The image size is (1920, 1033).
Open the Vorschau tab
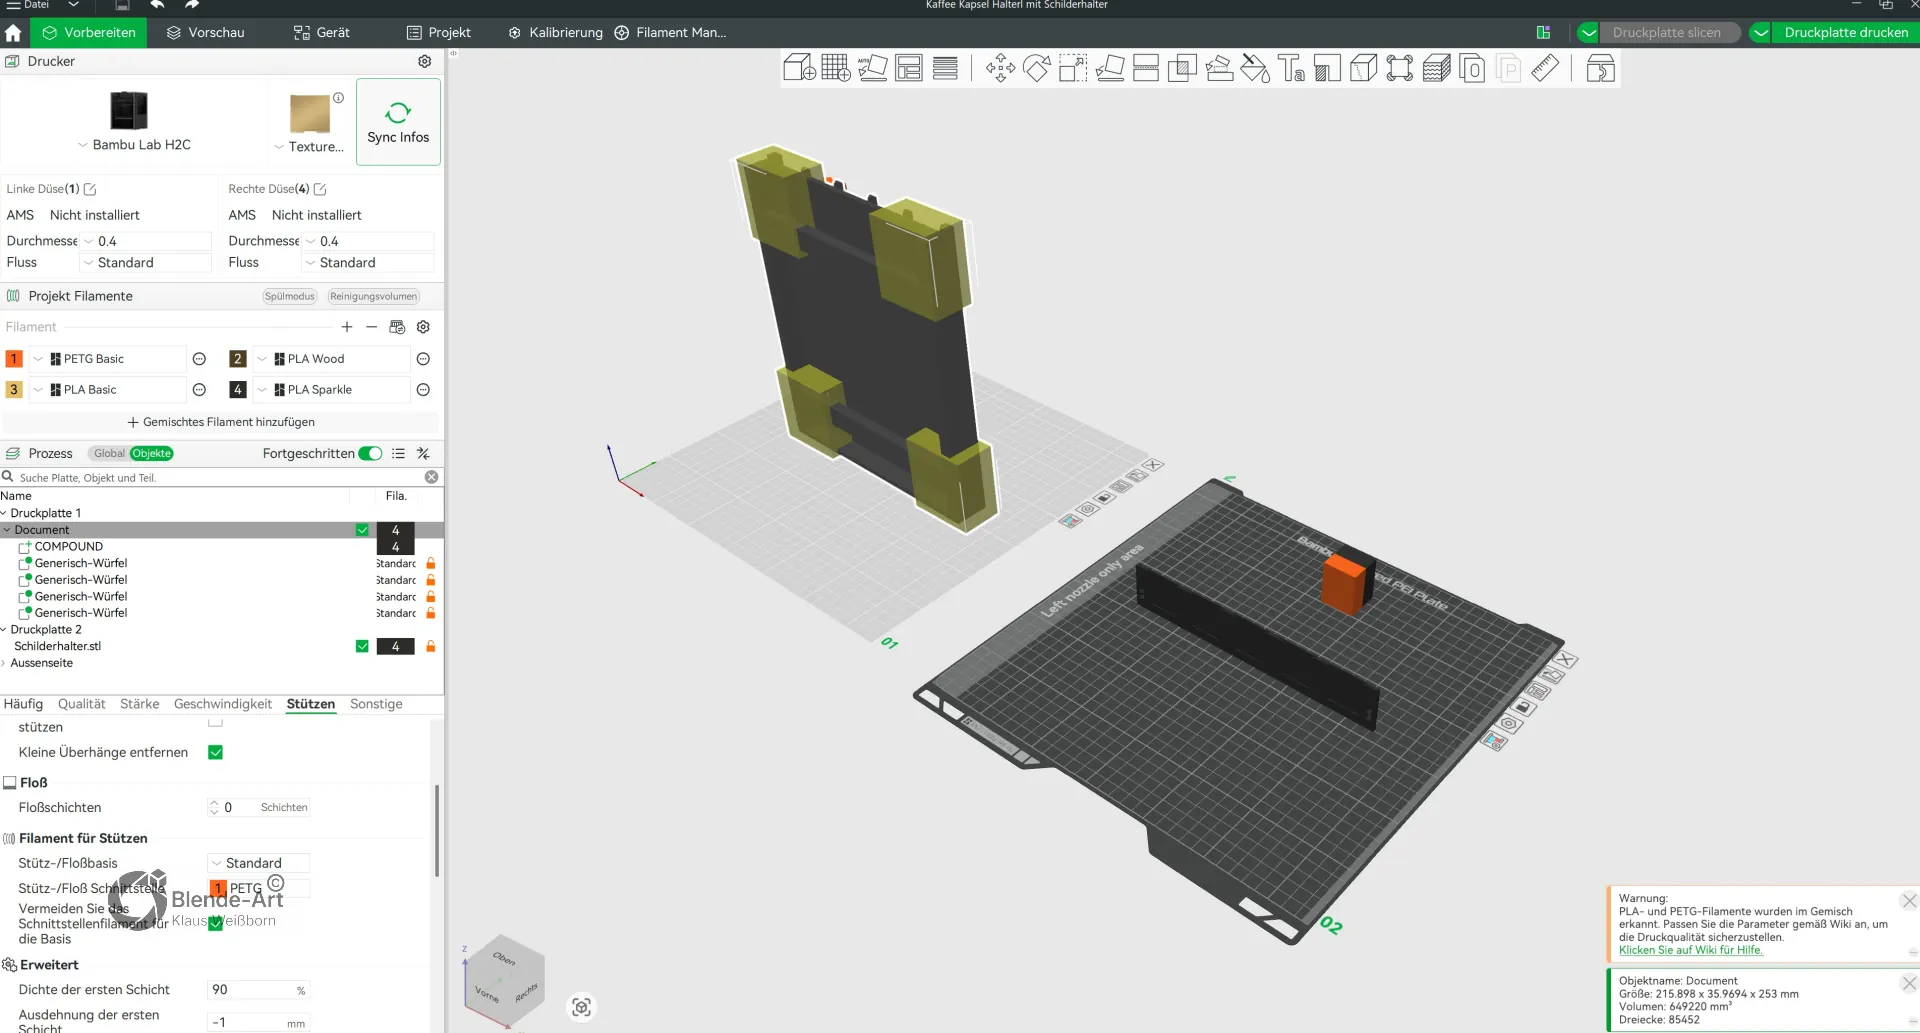205,32
